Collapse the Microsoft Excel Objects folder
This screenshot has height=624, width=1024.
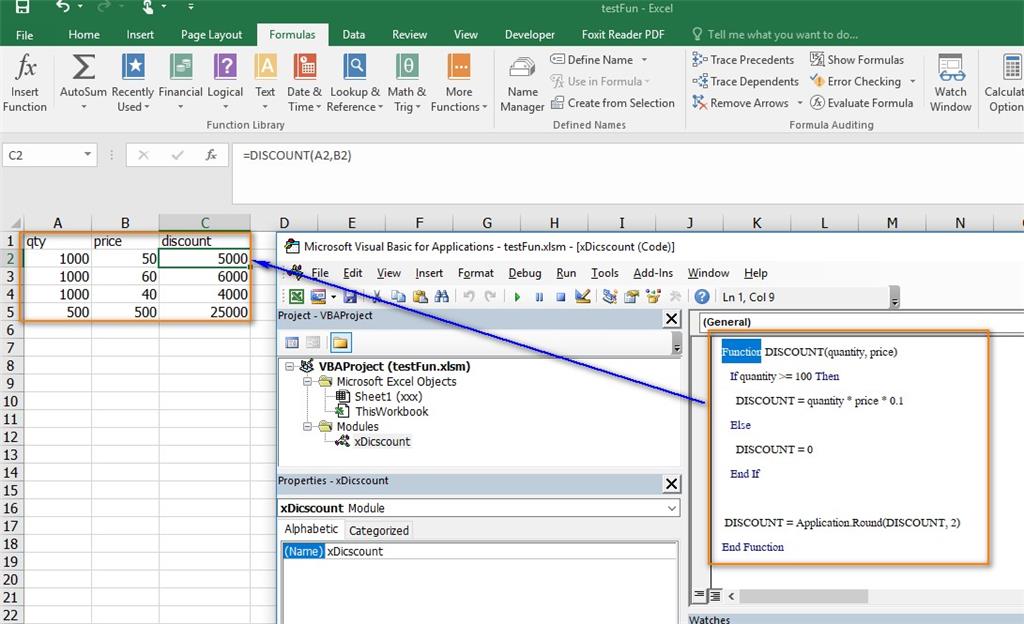[x=307, y=381]
